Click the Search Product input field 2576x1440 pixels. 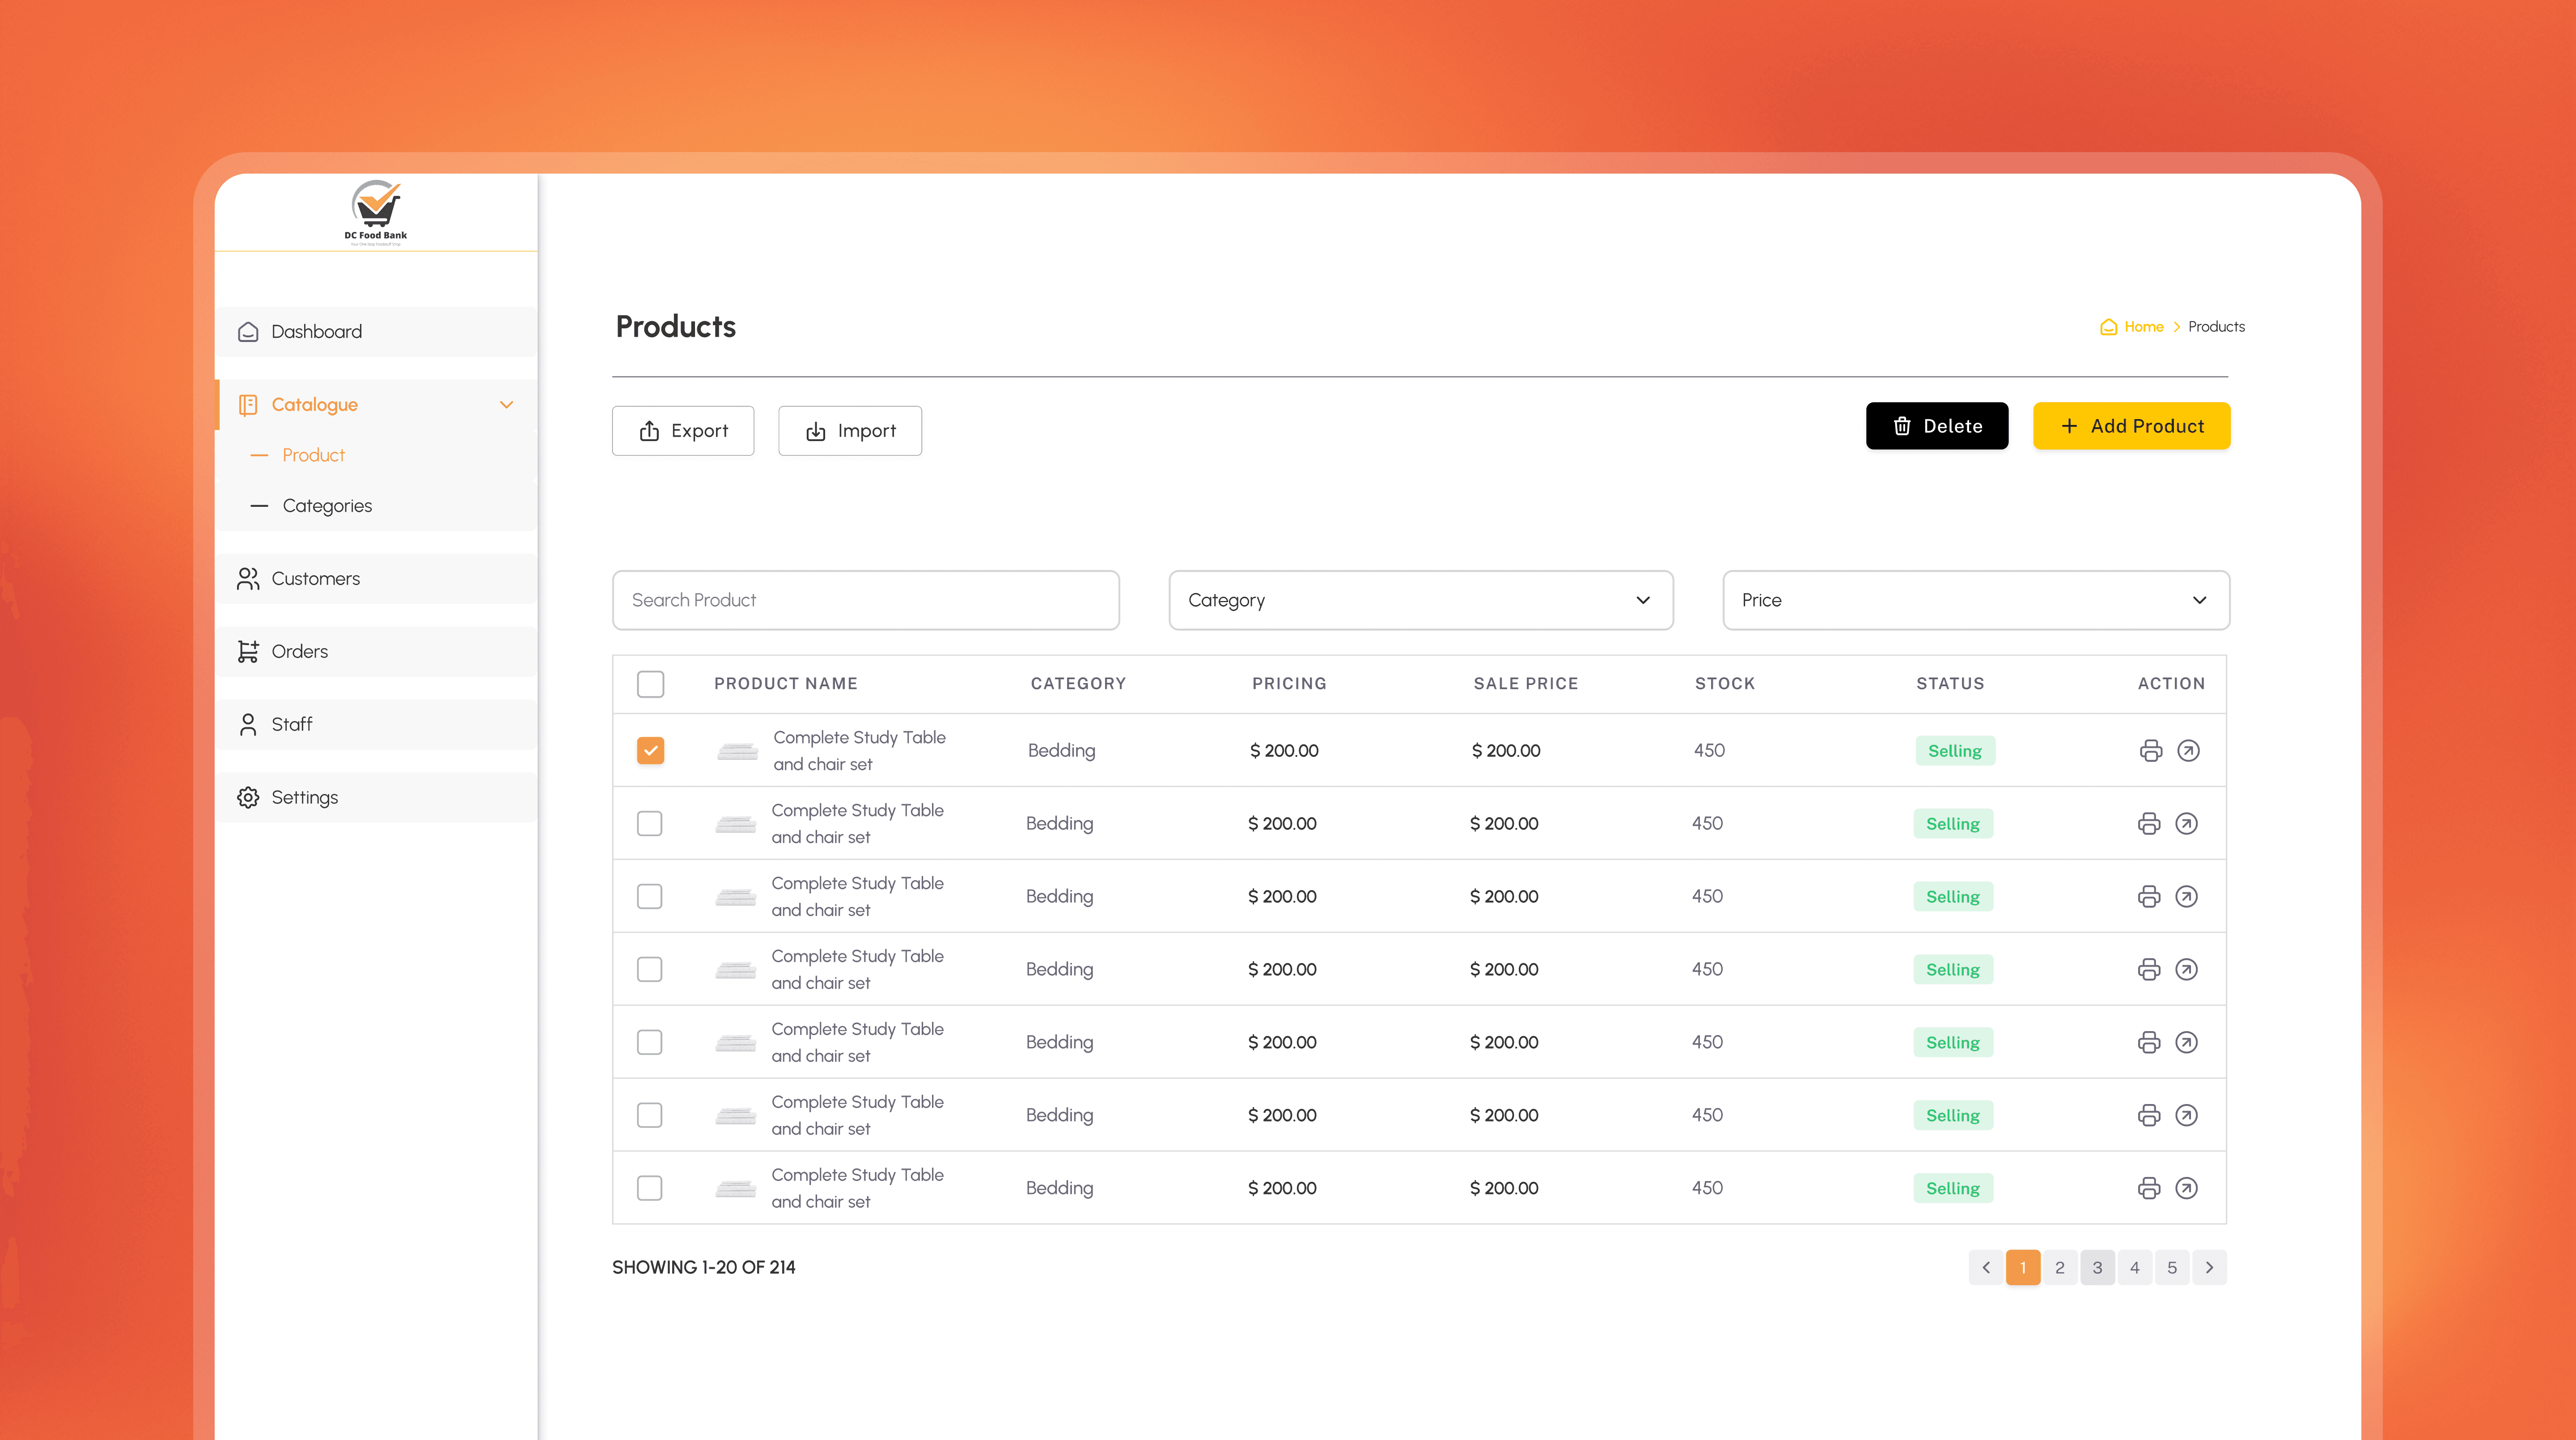(865, 600)
